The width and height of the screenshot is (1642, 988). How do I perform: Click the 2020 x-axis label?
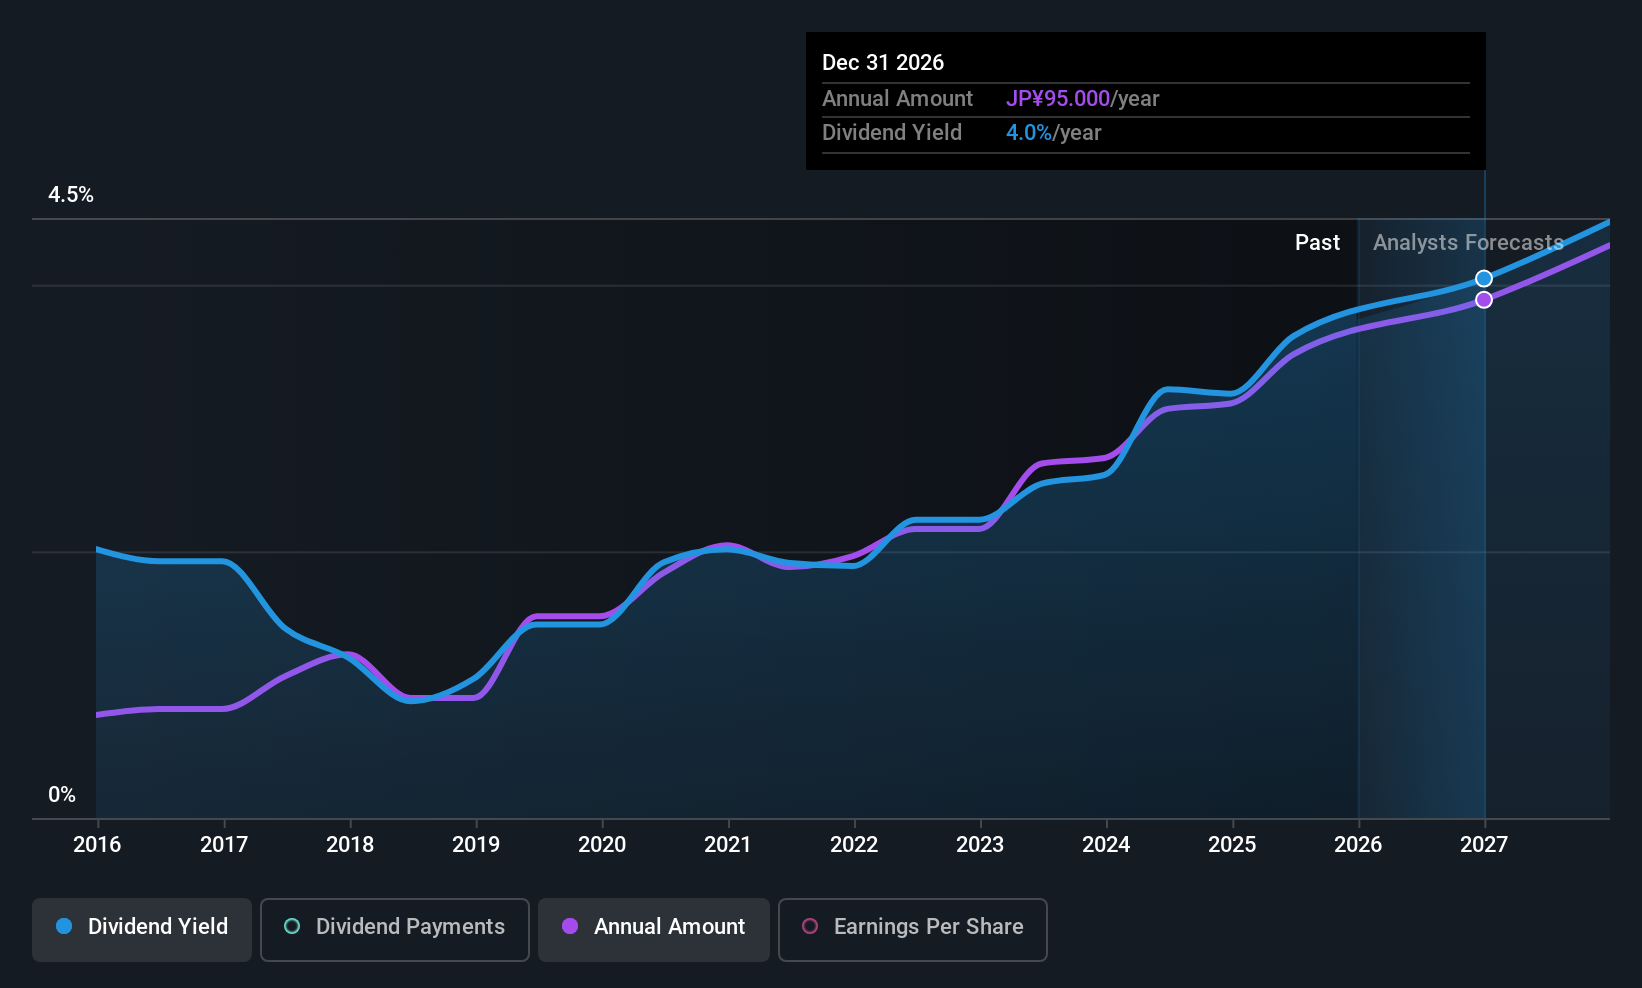coord(602,845)
